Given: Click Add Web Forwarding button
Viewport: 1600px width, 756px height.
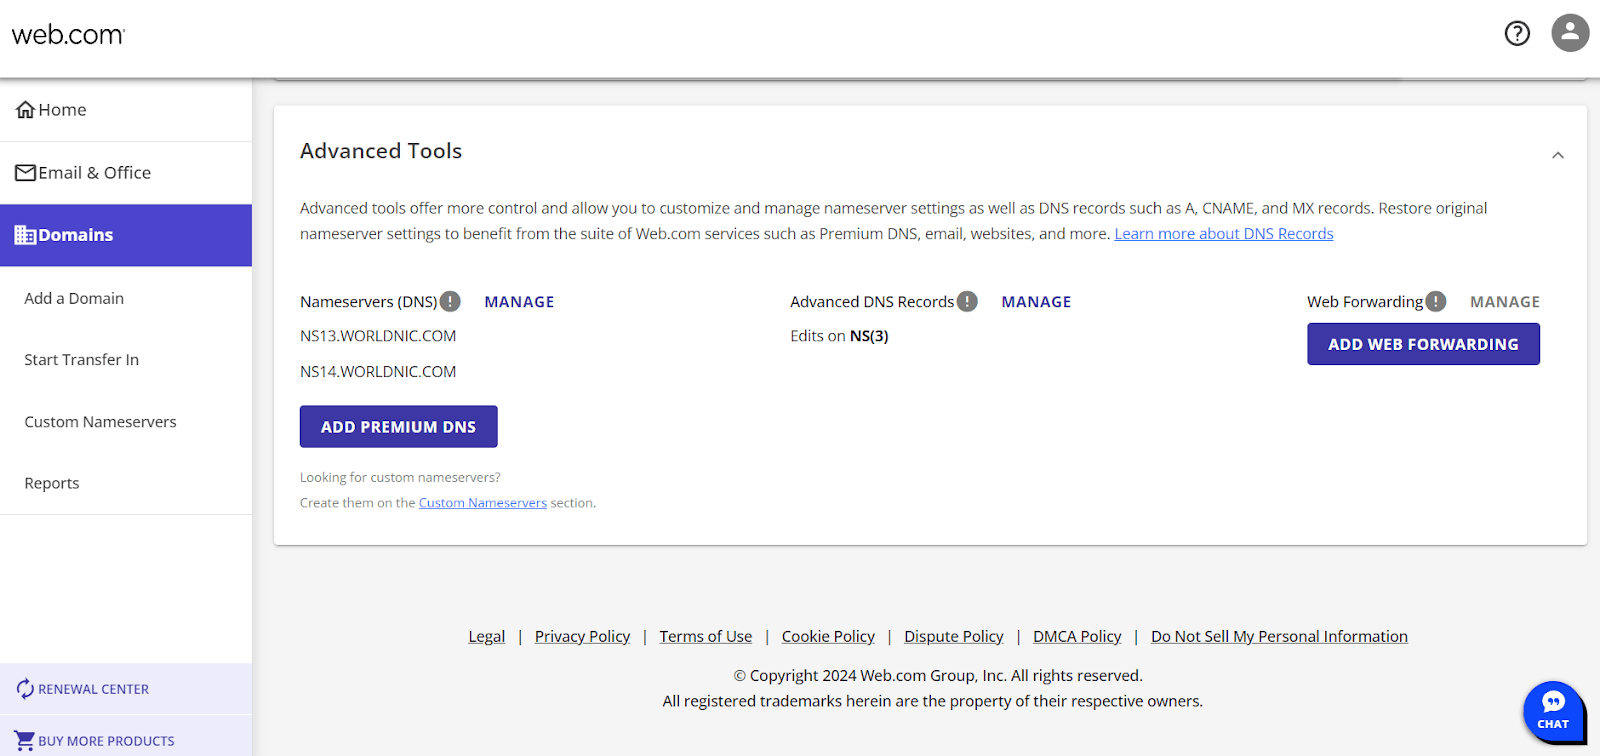Looking at the screenshot, I should pyautogui.click(x=1423, y=344).
